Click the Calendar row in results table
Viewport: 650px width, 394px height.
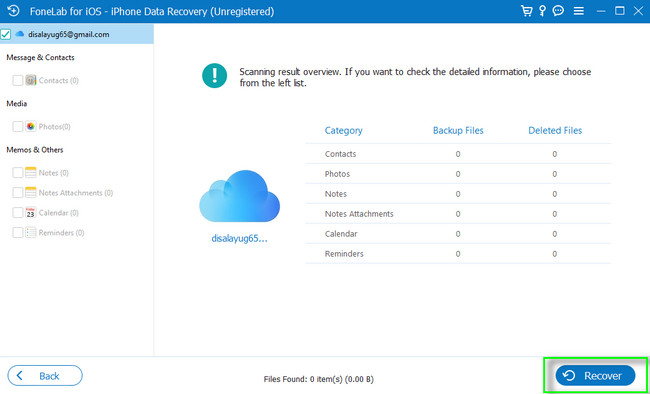tap(458, 233)
